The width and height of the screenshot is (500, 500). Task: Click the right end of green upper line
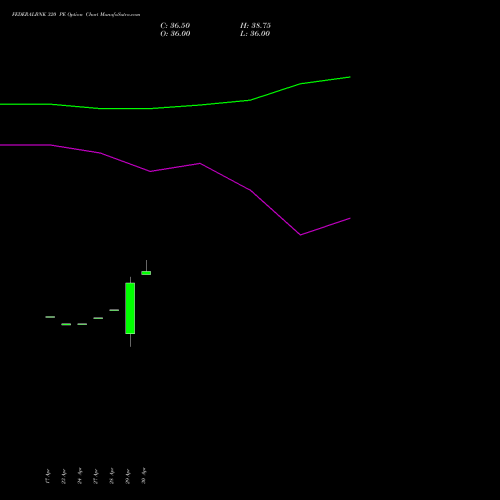349,77
